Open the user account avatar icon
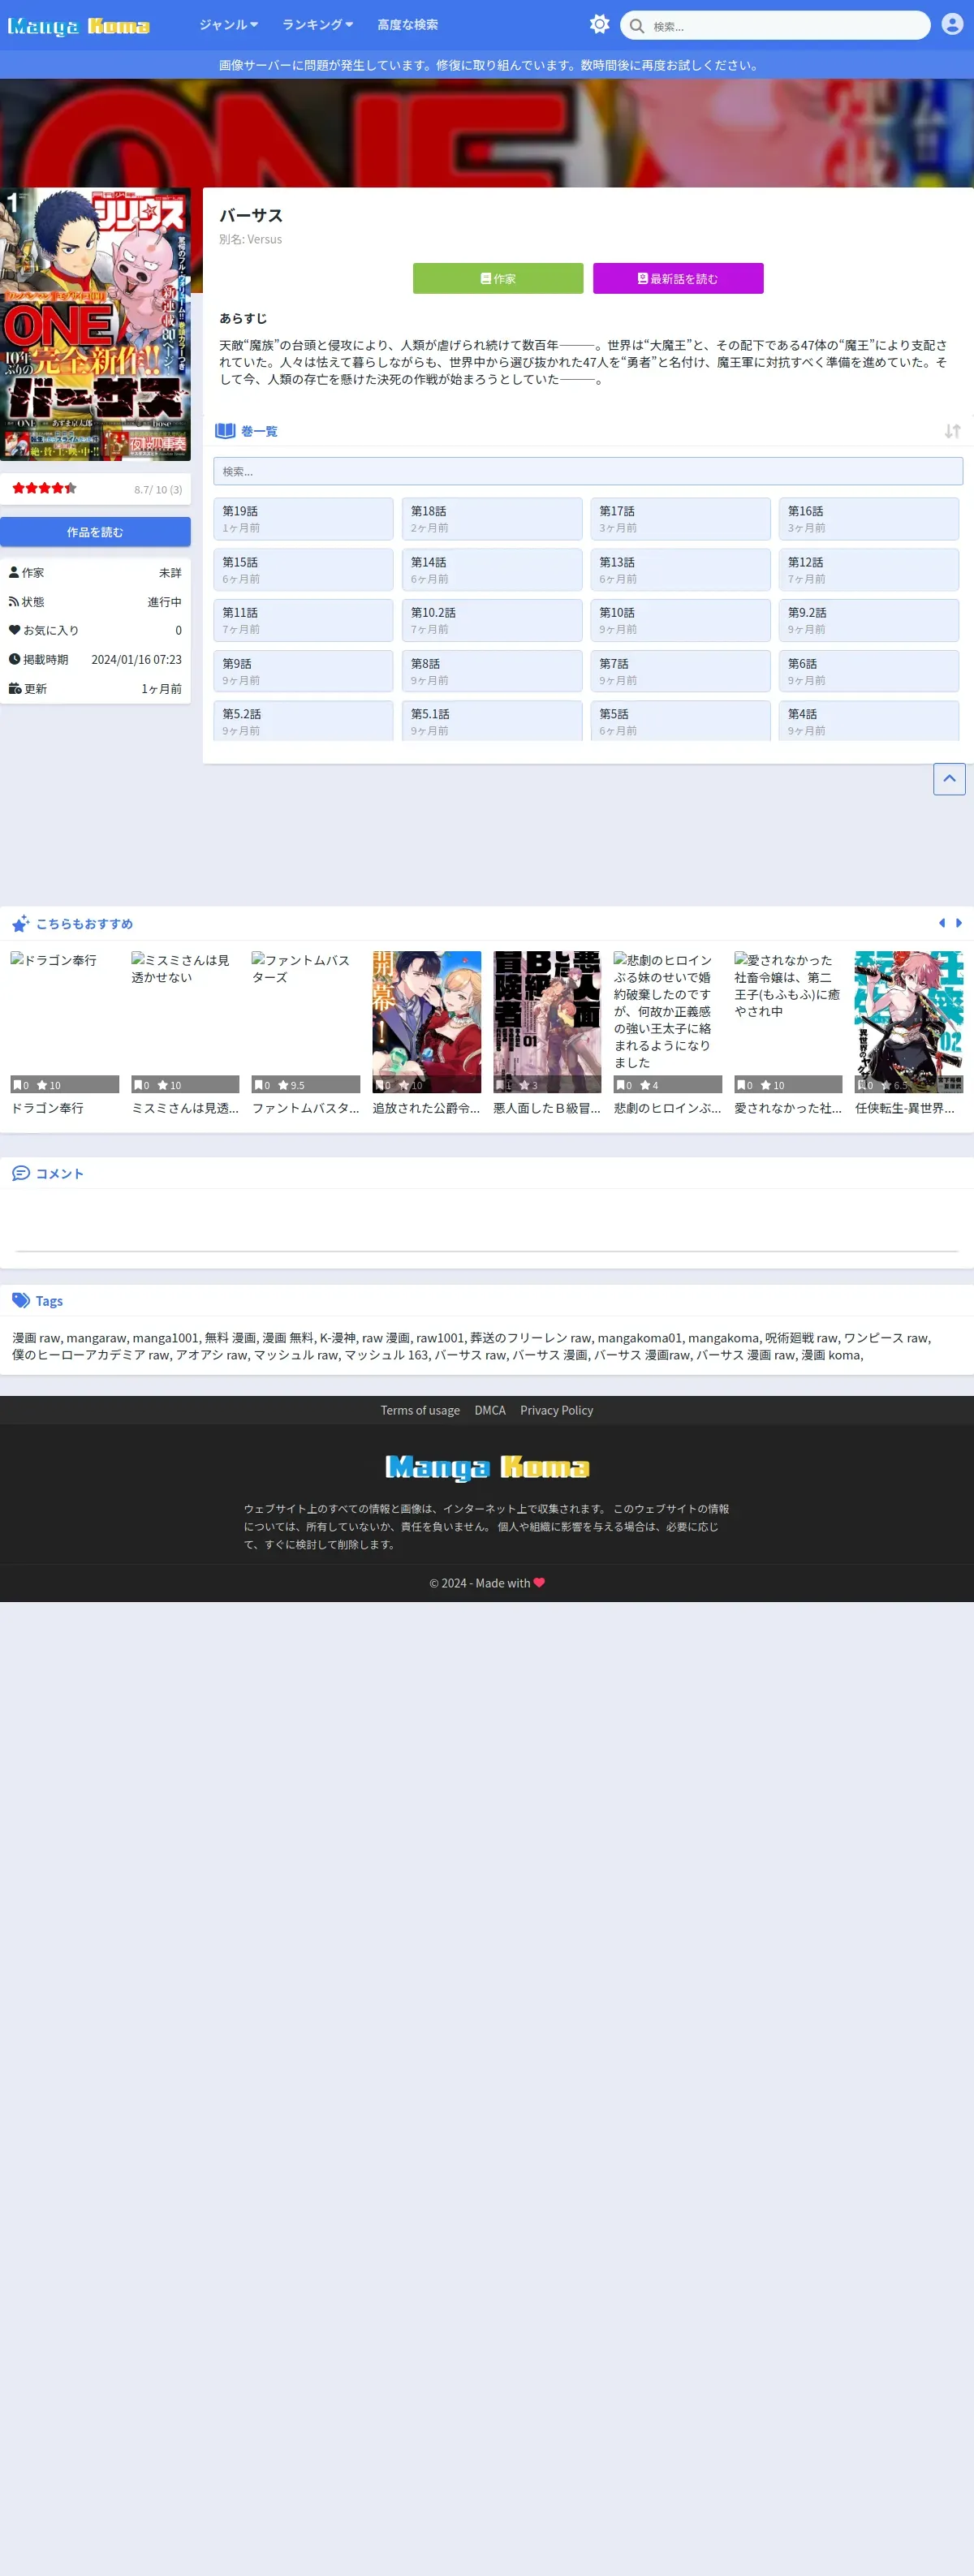Image resolution: width=974 pixels, height=2576 pixels. [952, 24]
